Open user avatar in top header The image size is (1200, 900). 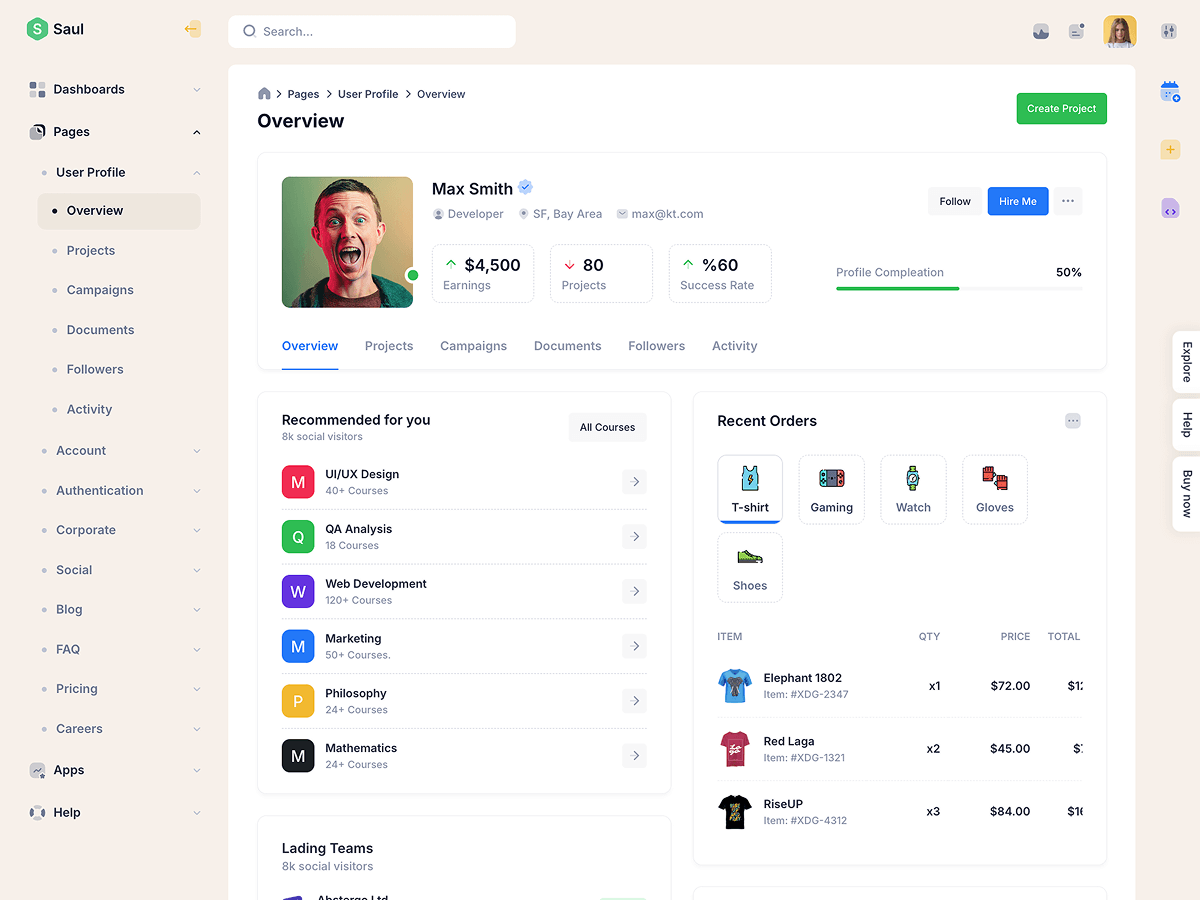[1119, 31]
